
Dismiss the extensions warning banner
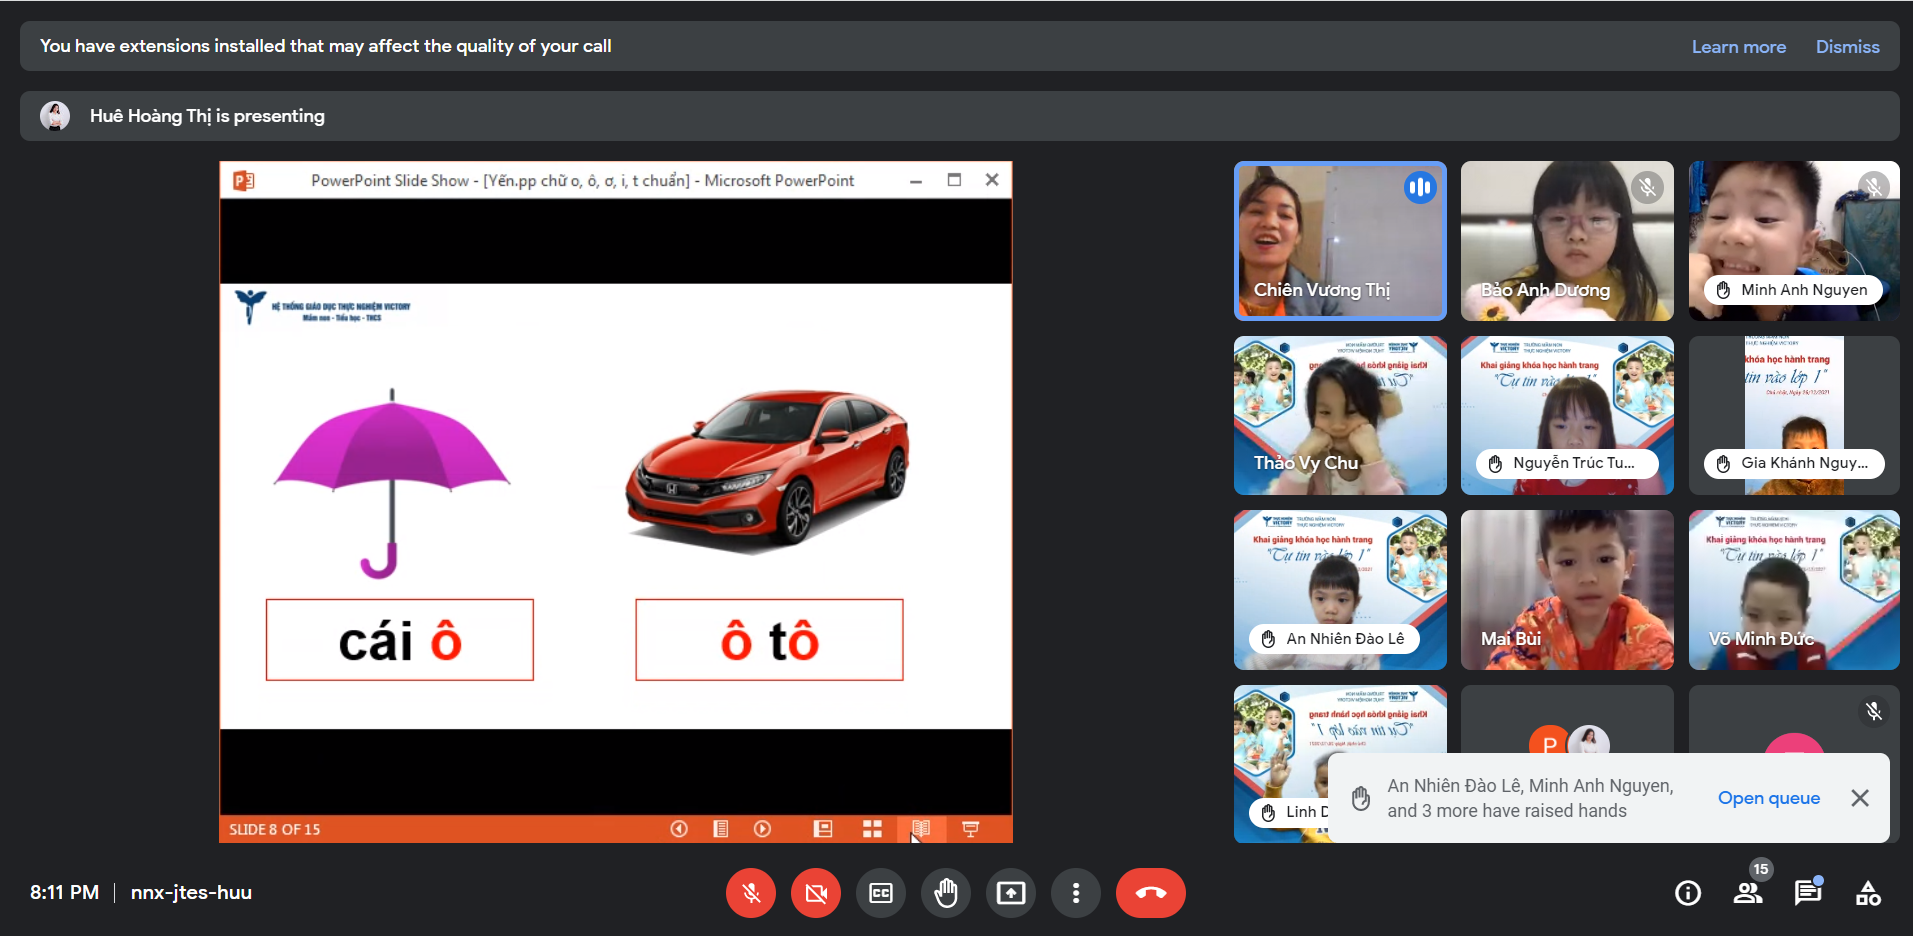tap(1847, 47)
